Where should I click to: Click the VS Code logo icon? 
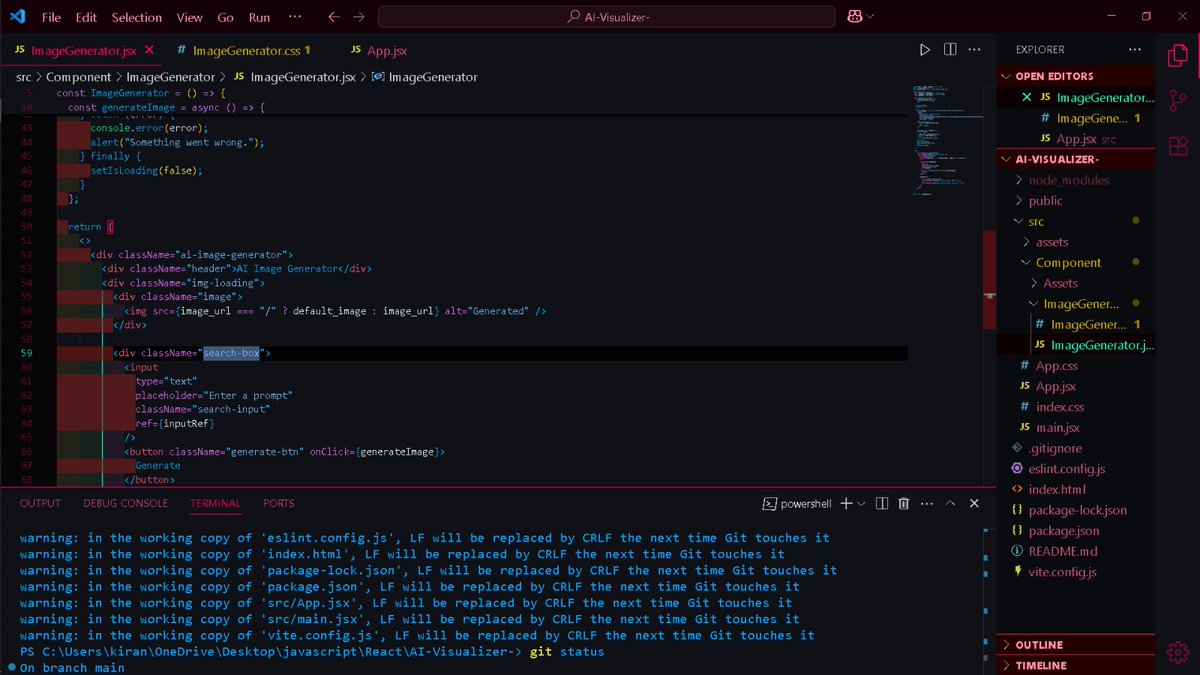pos(17,17)
